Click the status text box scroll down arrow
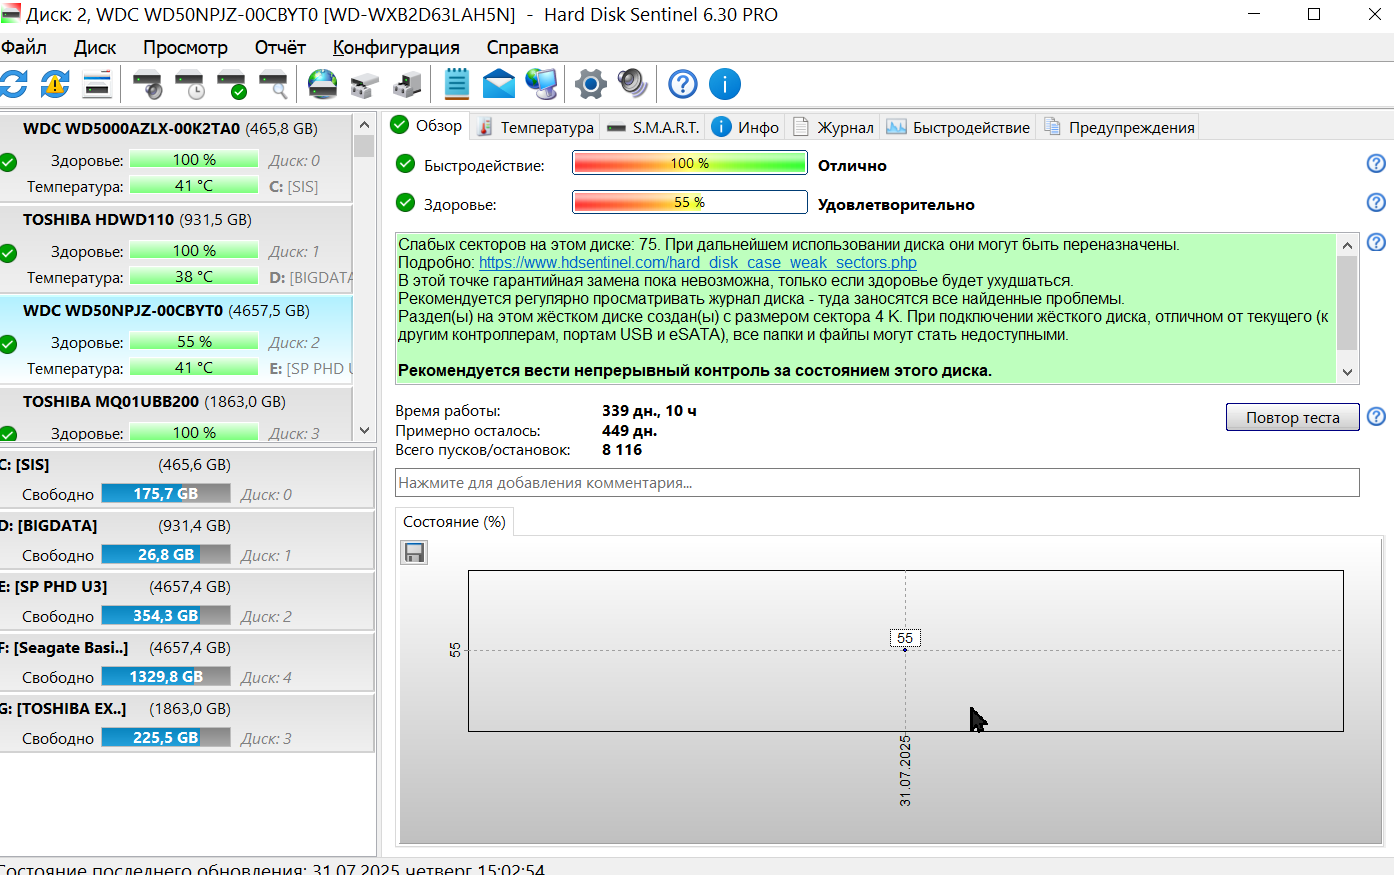1394x875 pixels. 1347,371
